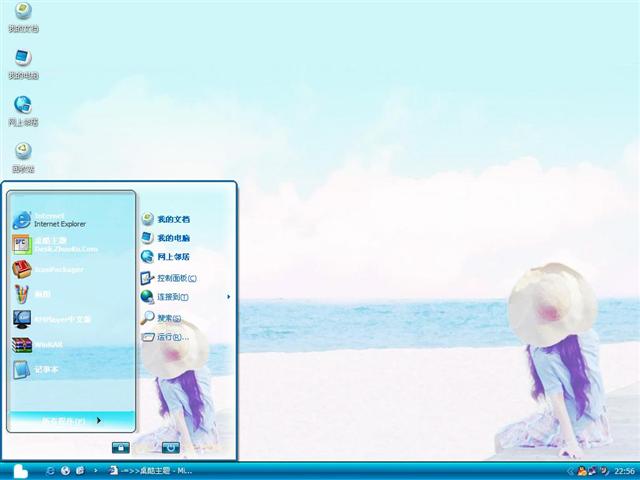Screen dimensions: 640x480
Task: Open WinRAR from the start menu
Action: pyautogui.click(x=38, y=344)
